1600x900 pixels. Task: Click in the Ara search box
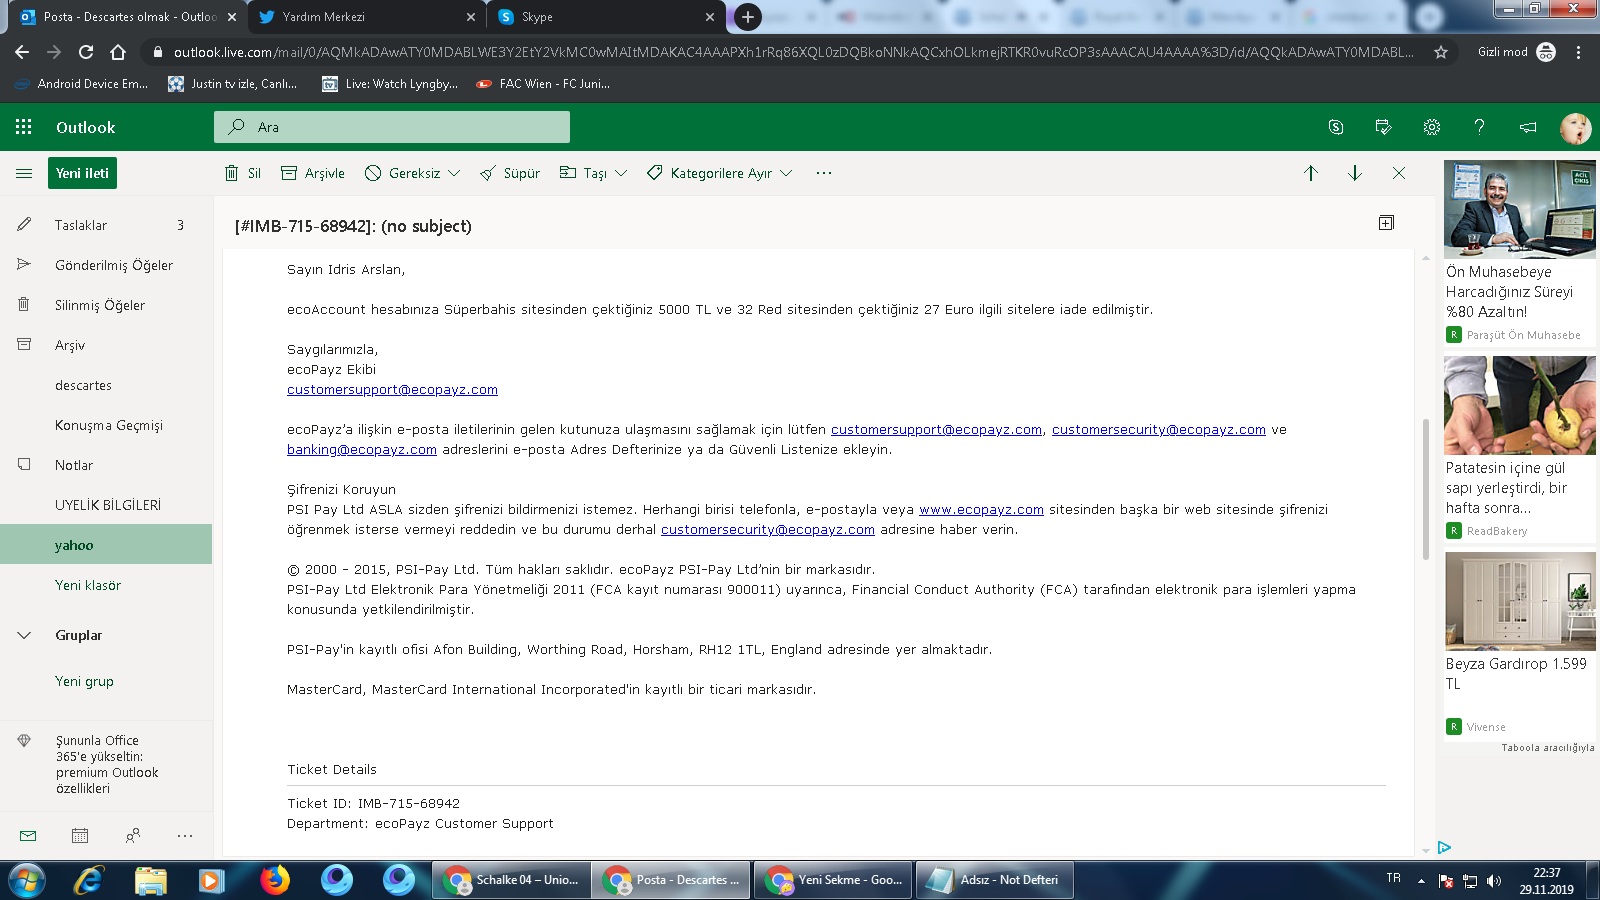click(400, 127)
